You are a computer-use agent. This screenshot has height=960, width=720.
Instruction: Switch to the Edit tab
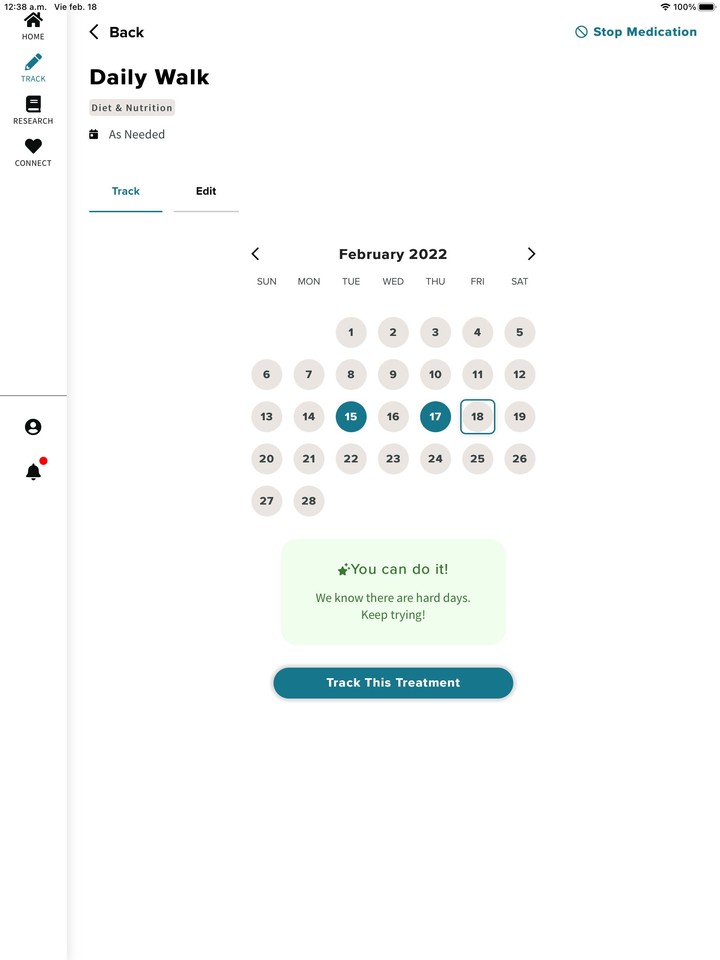(206, 191)
